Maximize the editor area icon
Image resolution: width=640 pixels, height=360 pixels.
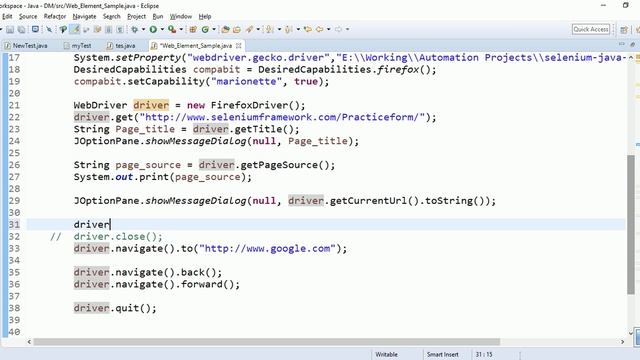(x=633, y=44)
